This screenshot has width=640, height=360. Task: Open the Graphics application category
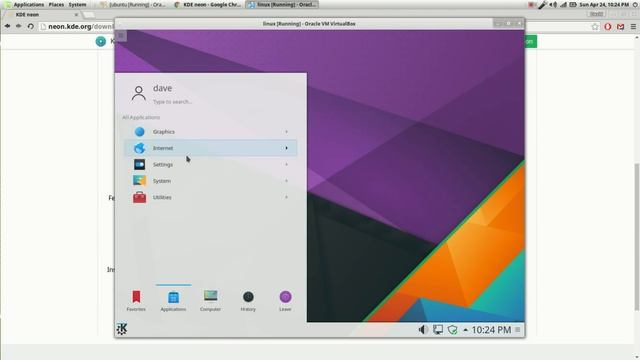point(211,131)
